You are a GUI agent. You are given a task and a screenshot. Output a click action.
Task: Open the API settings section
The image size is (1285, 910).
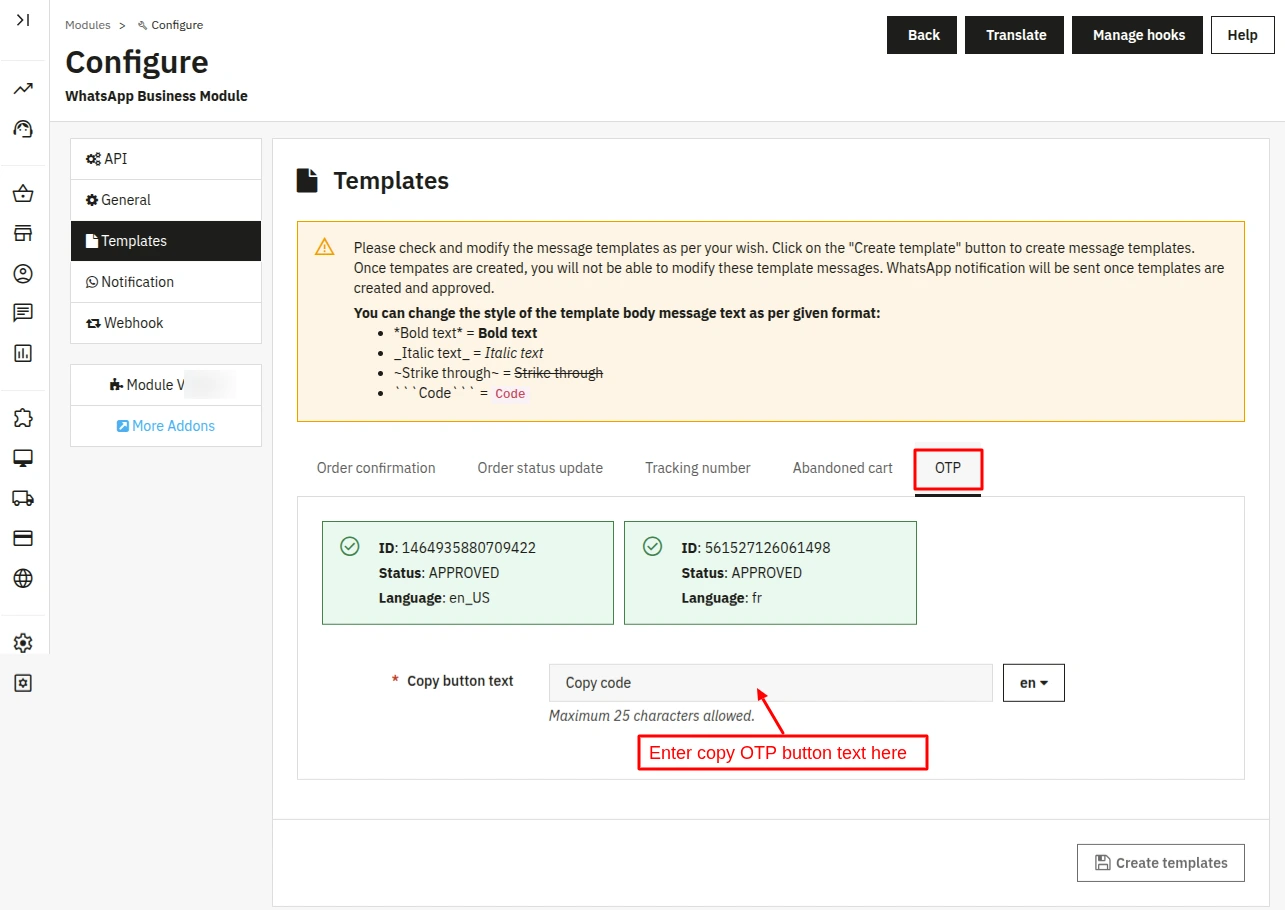[166, 159]
